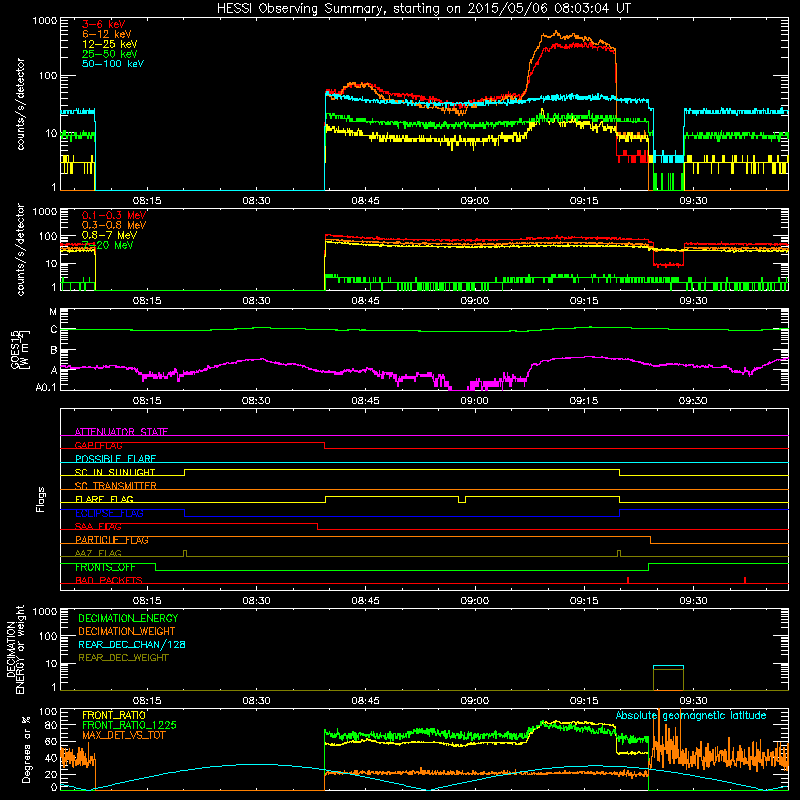This screenshot has width=800, height=800.
Task: Click the GOES15 axis label
Action: tap(15, 349)
